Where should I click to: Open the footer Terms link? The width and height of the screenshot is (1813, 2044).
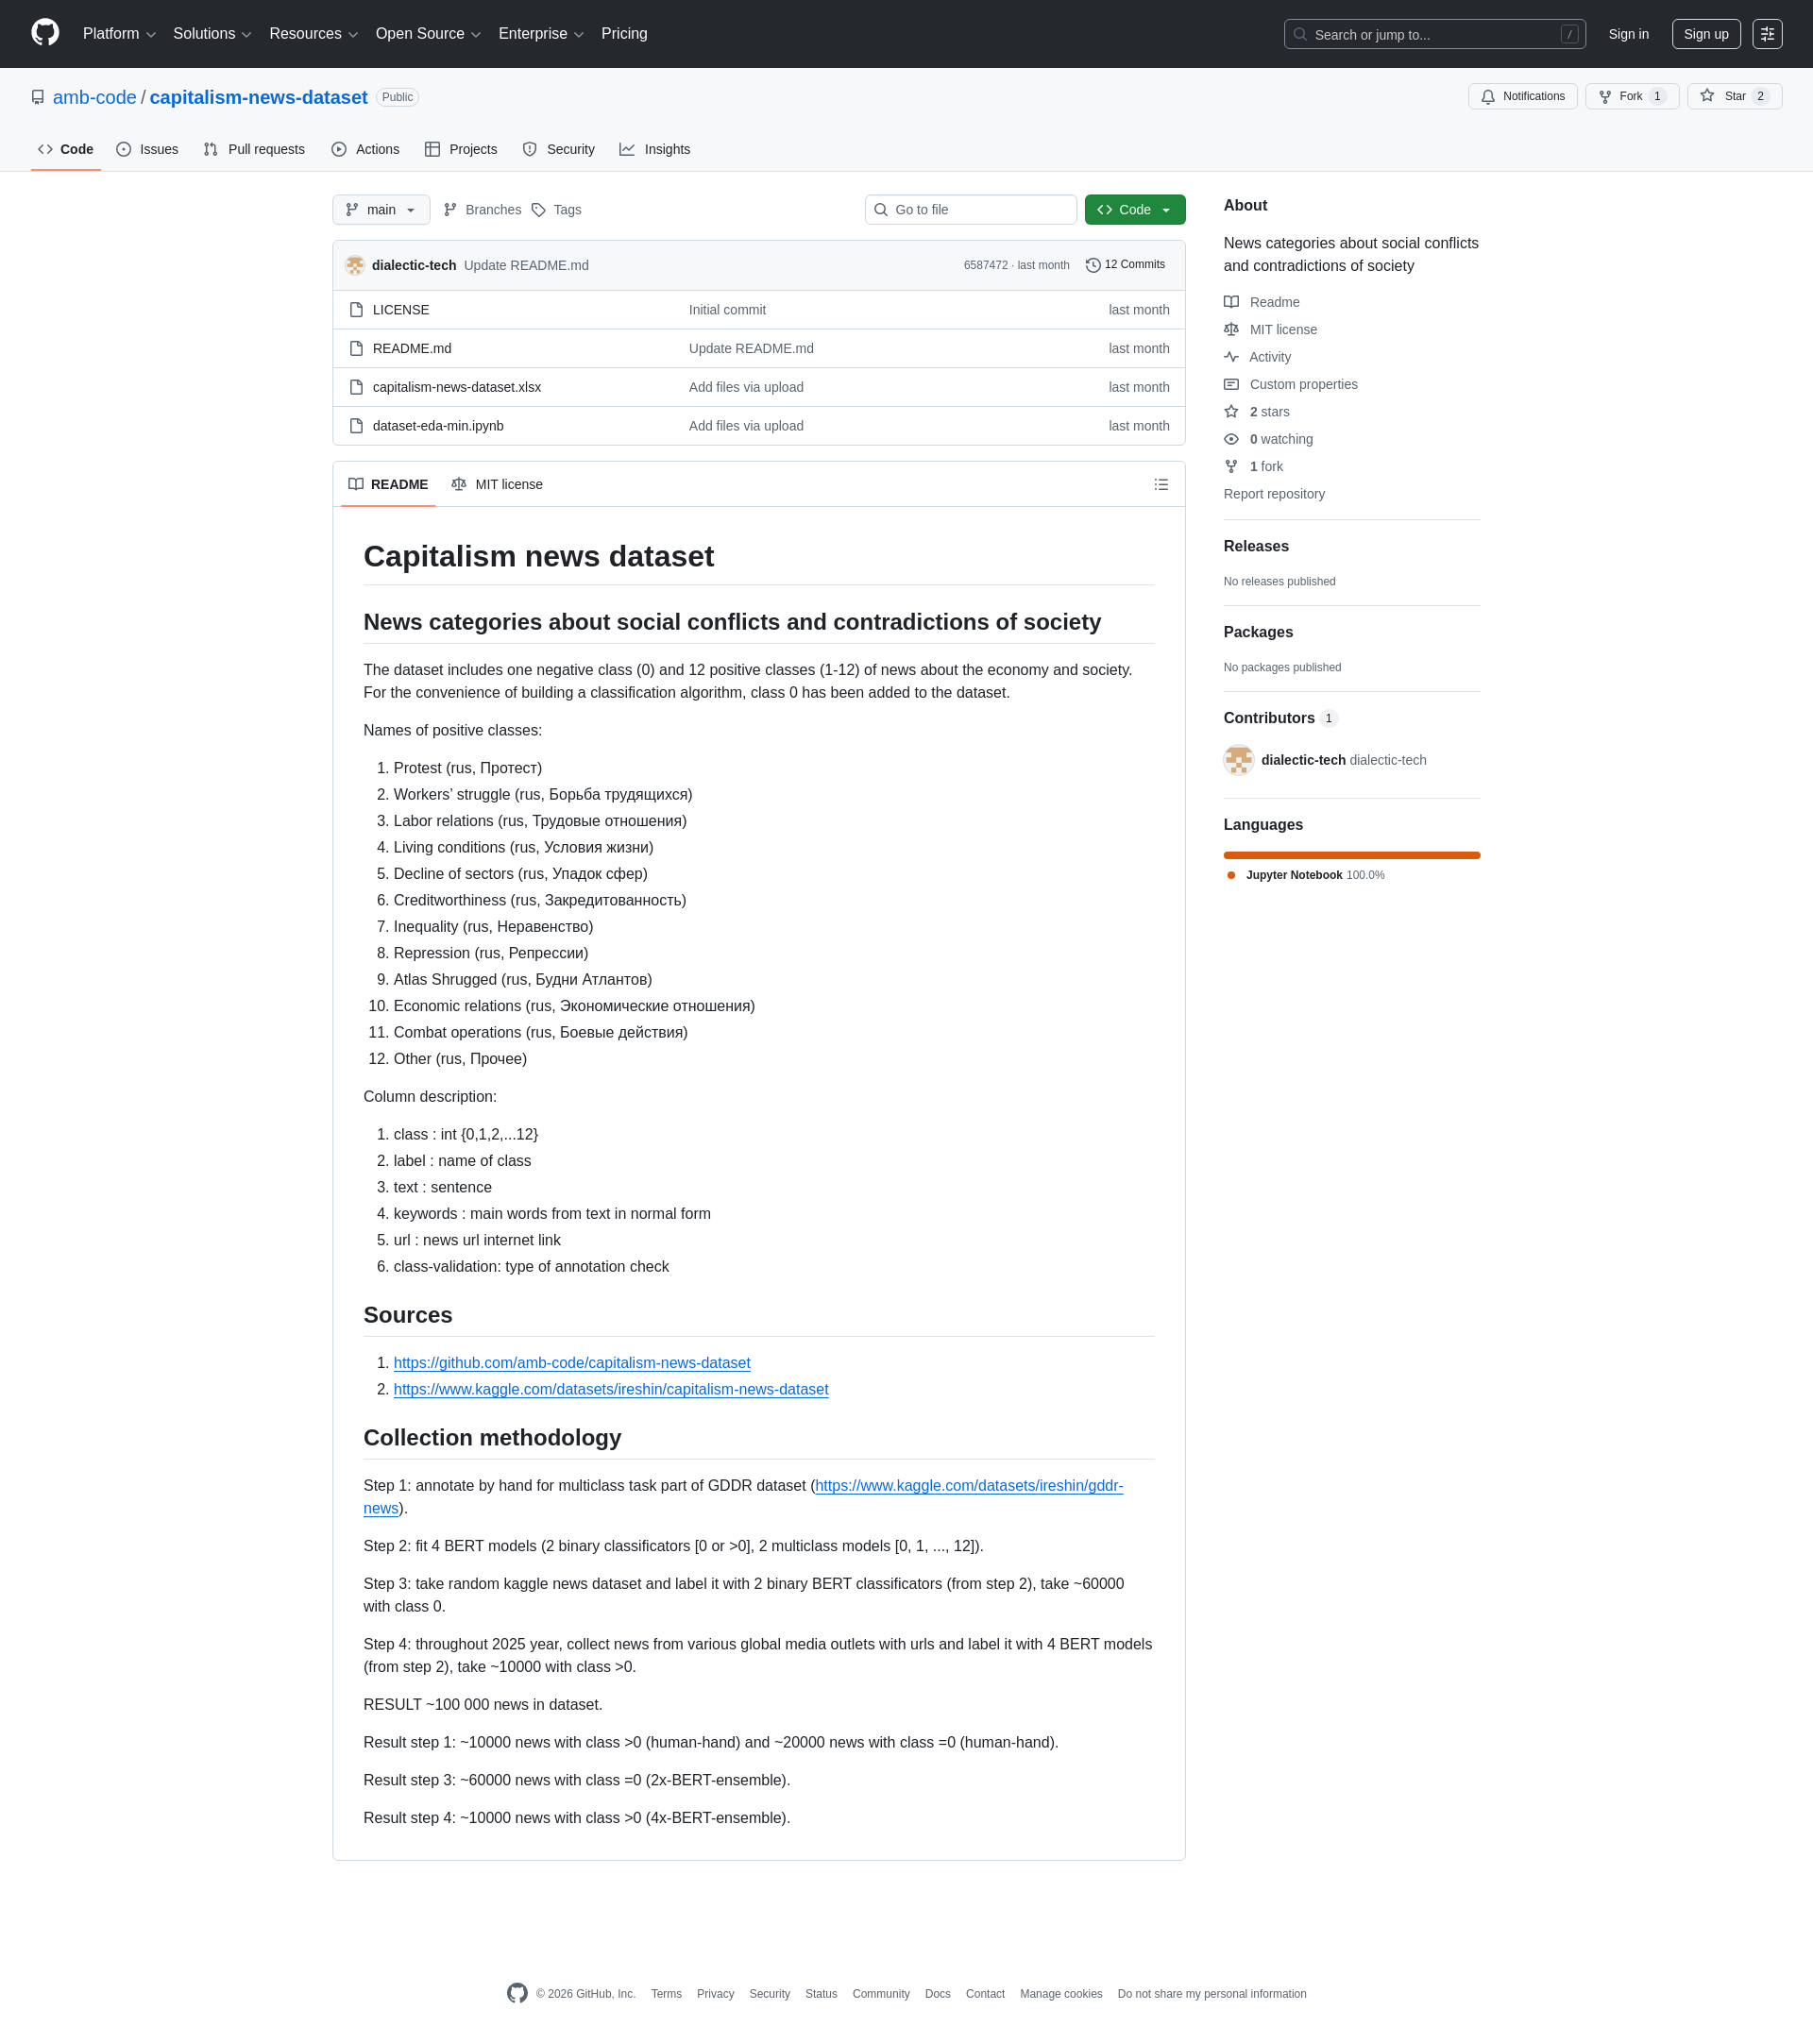(x=666, y=1994)
